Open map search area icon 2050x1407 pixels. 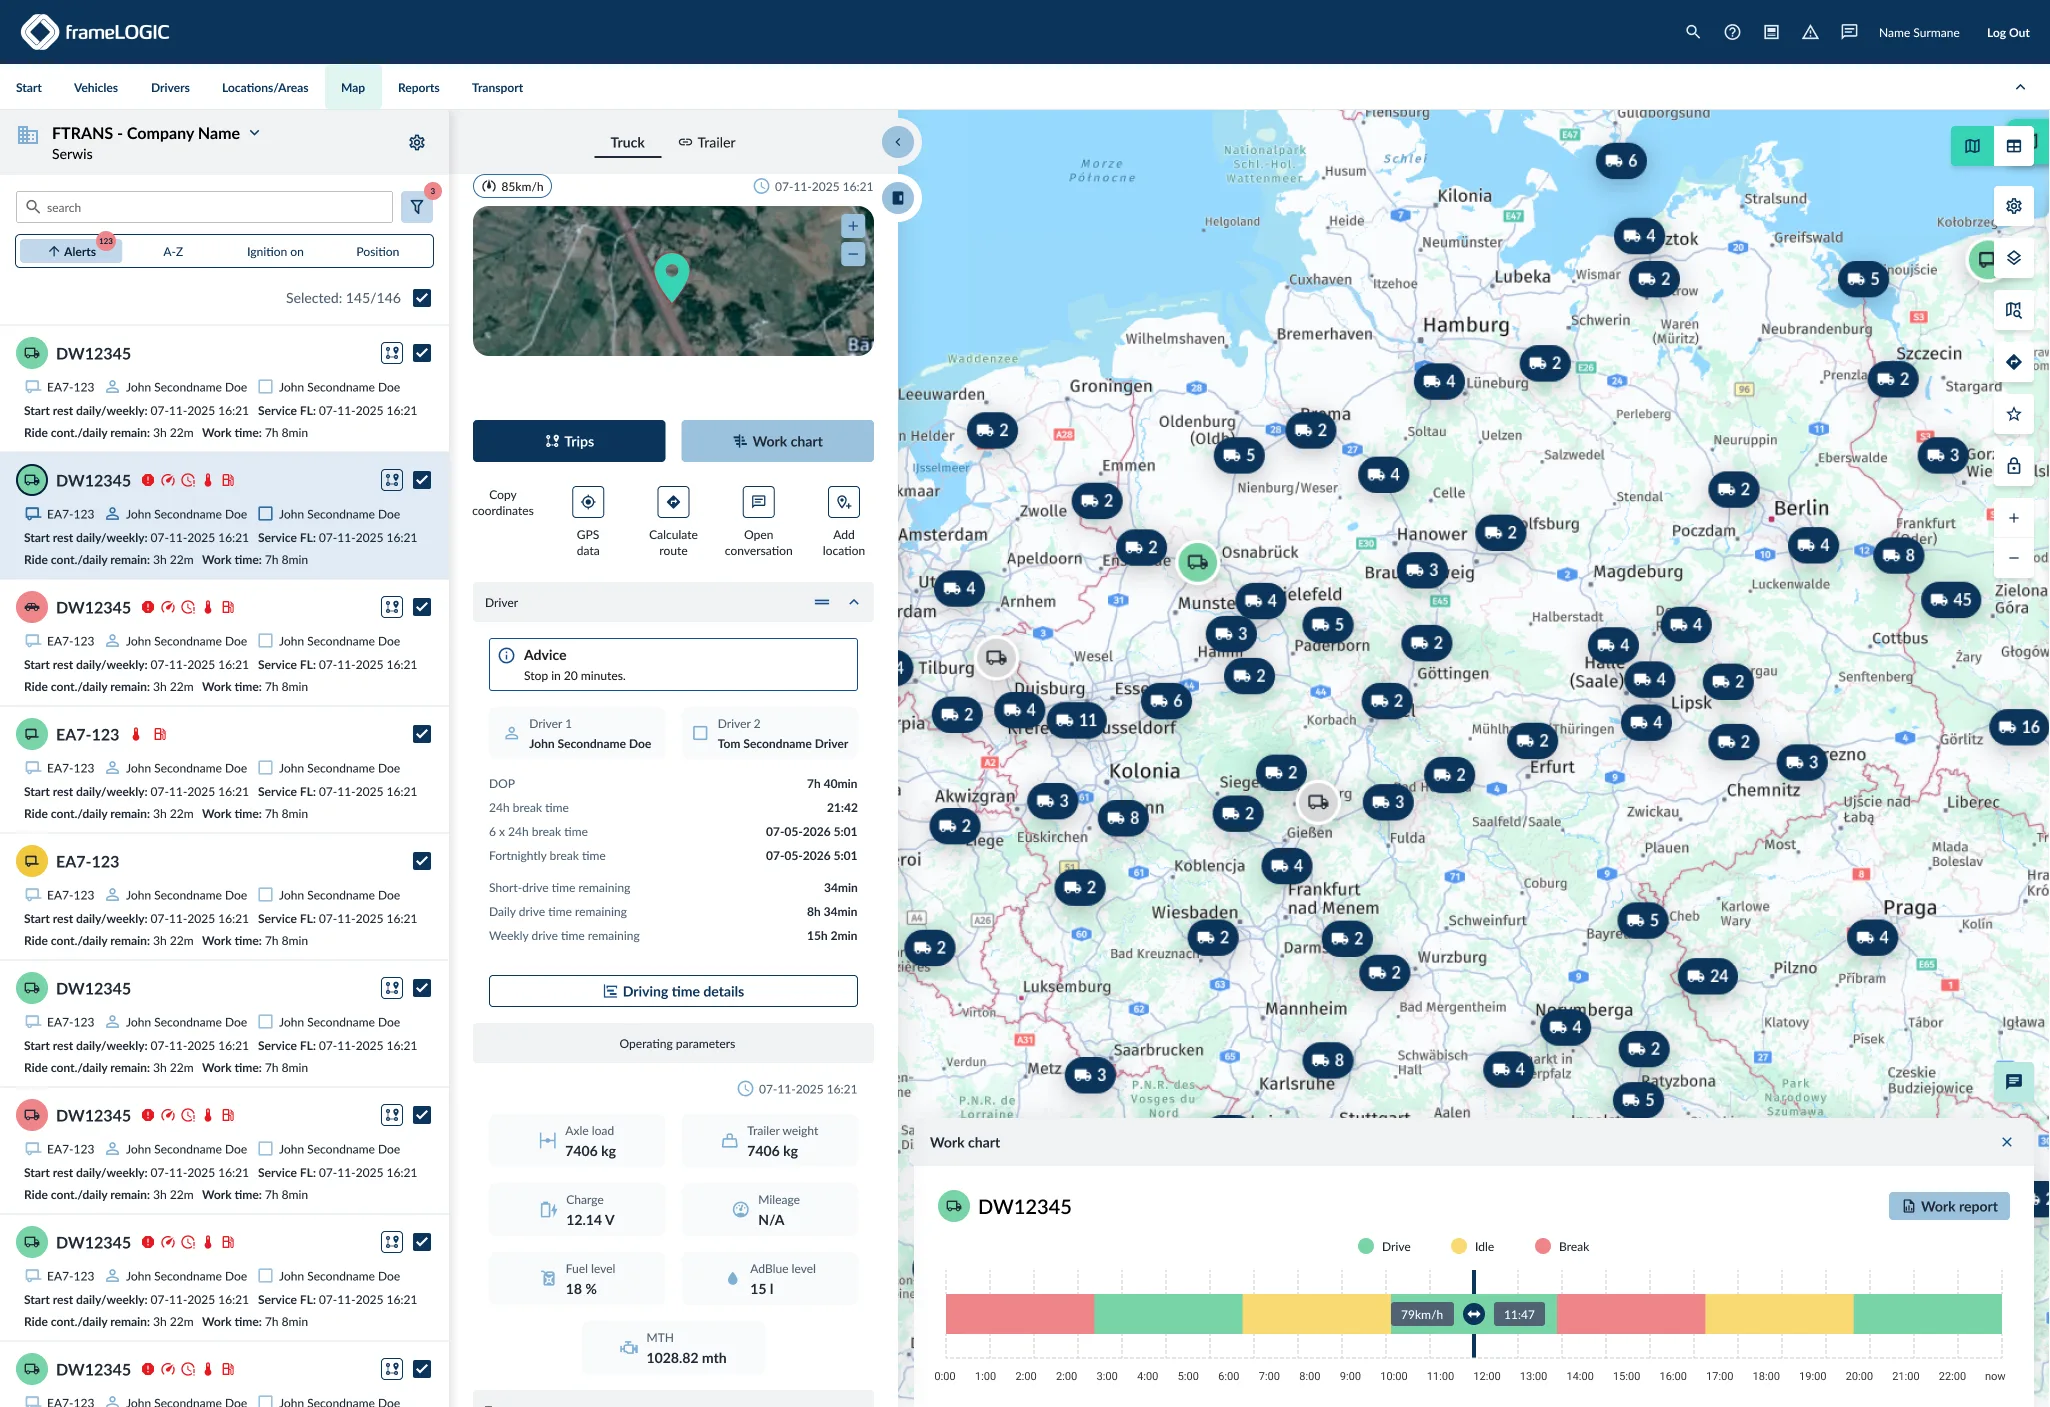[2014, 310]
